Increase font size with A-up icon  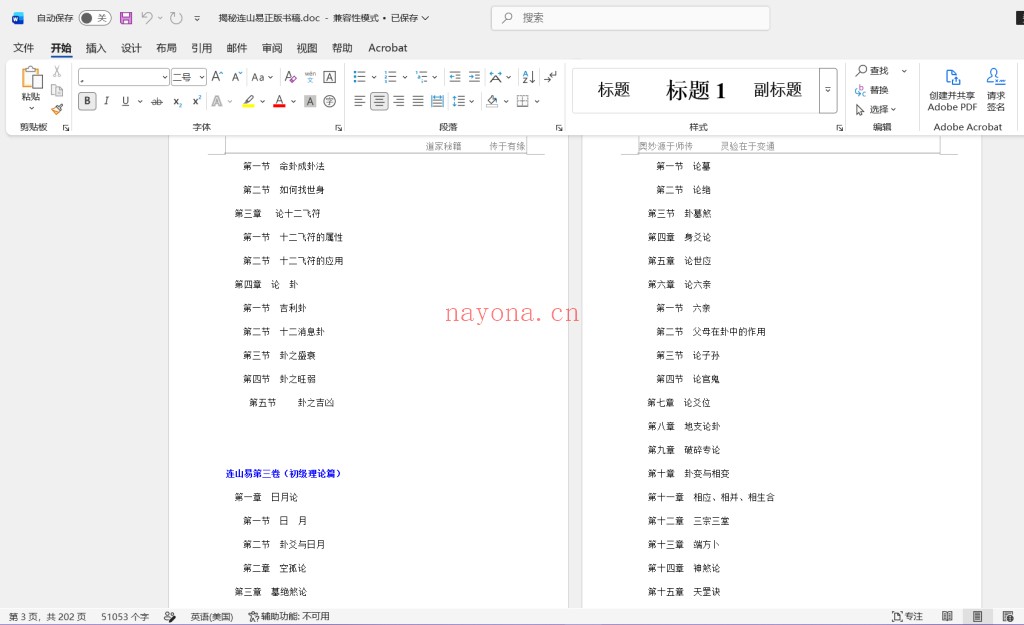(217, 77)
